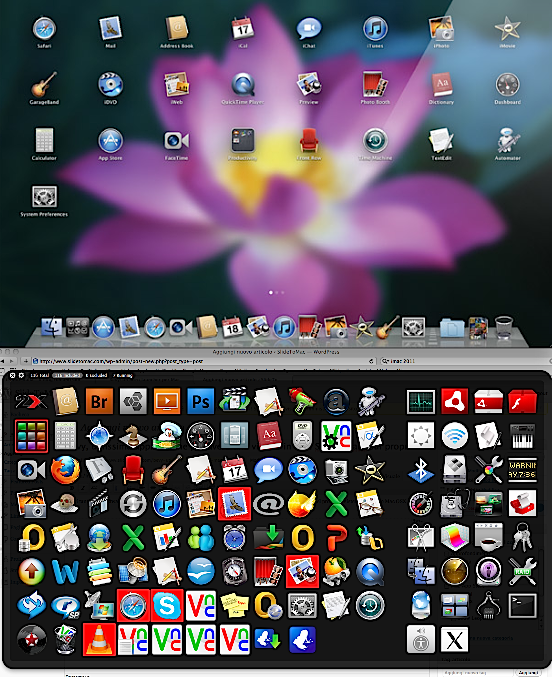This screenshot has height=677, width=552.
Task: Open the switcher panel gear settings
Action: (21, 375)
